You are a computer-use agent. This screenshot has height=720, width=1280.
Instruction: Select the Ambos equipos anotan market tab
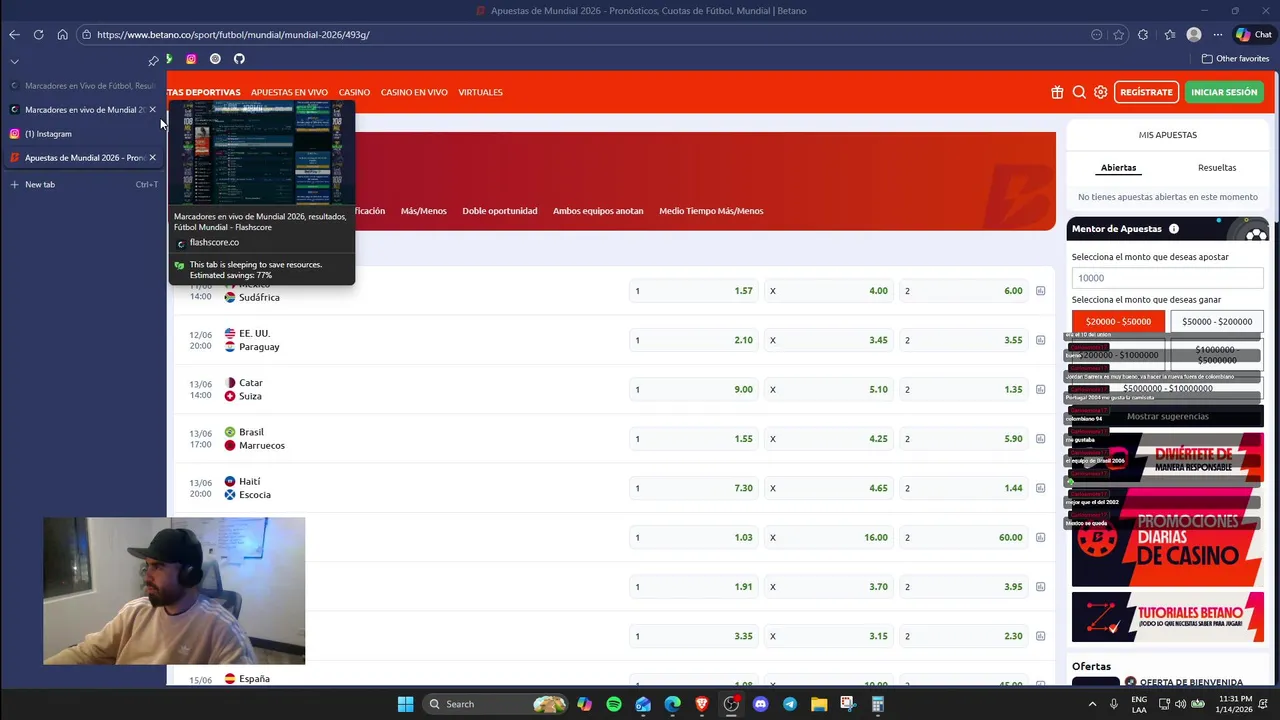point(598,211)
